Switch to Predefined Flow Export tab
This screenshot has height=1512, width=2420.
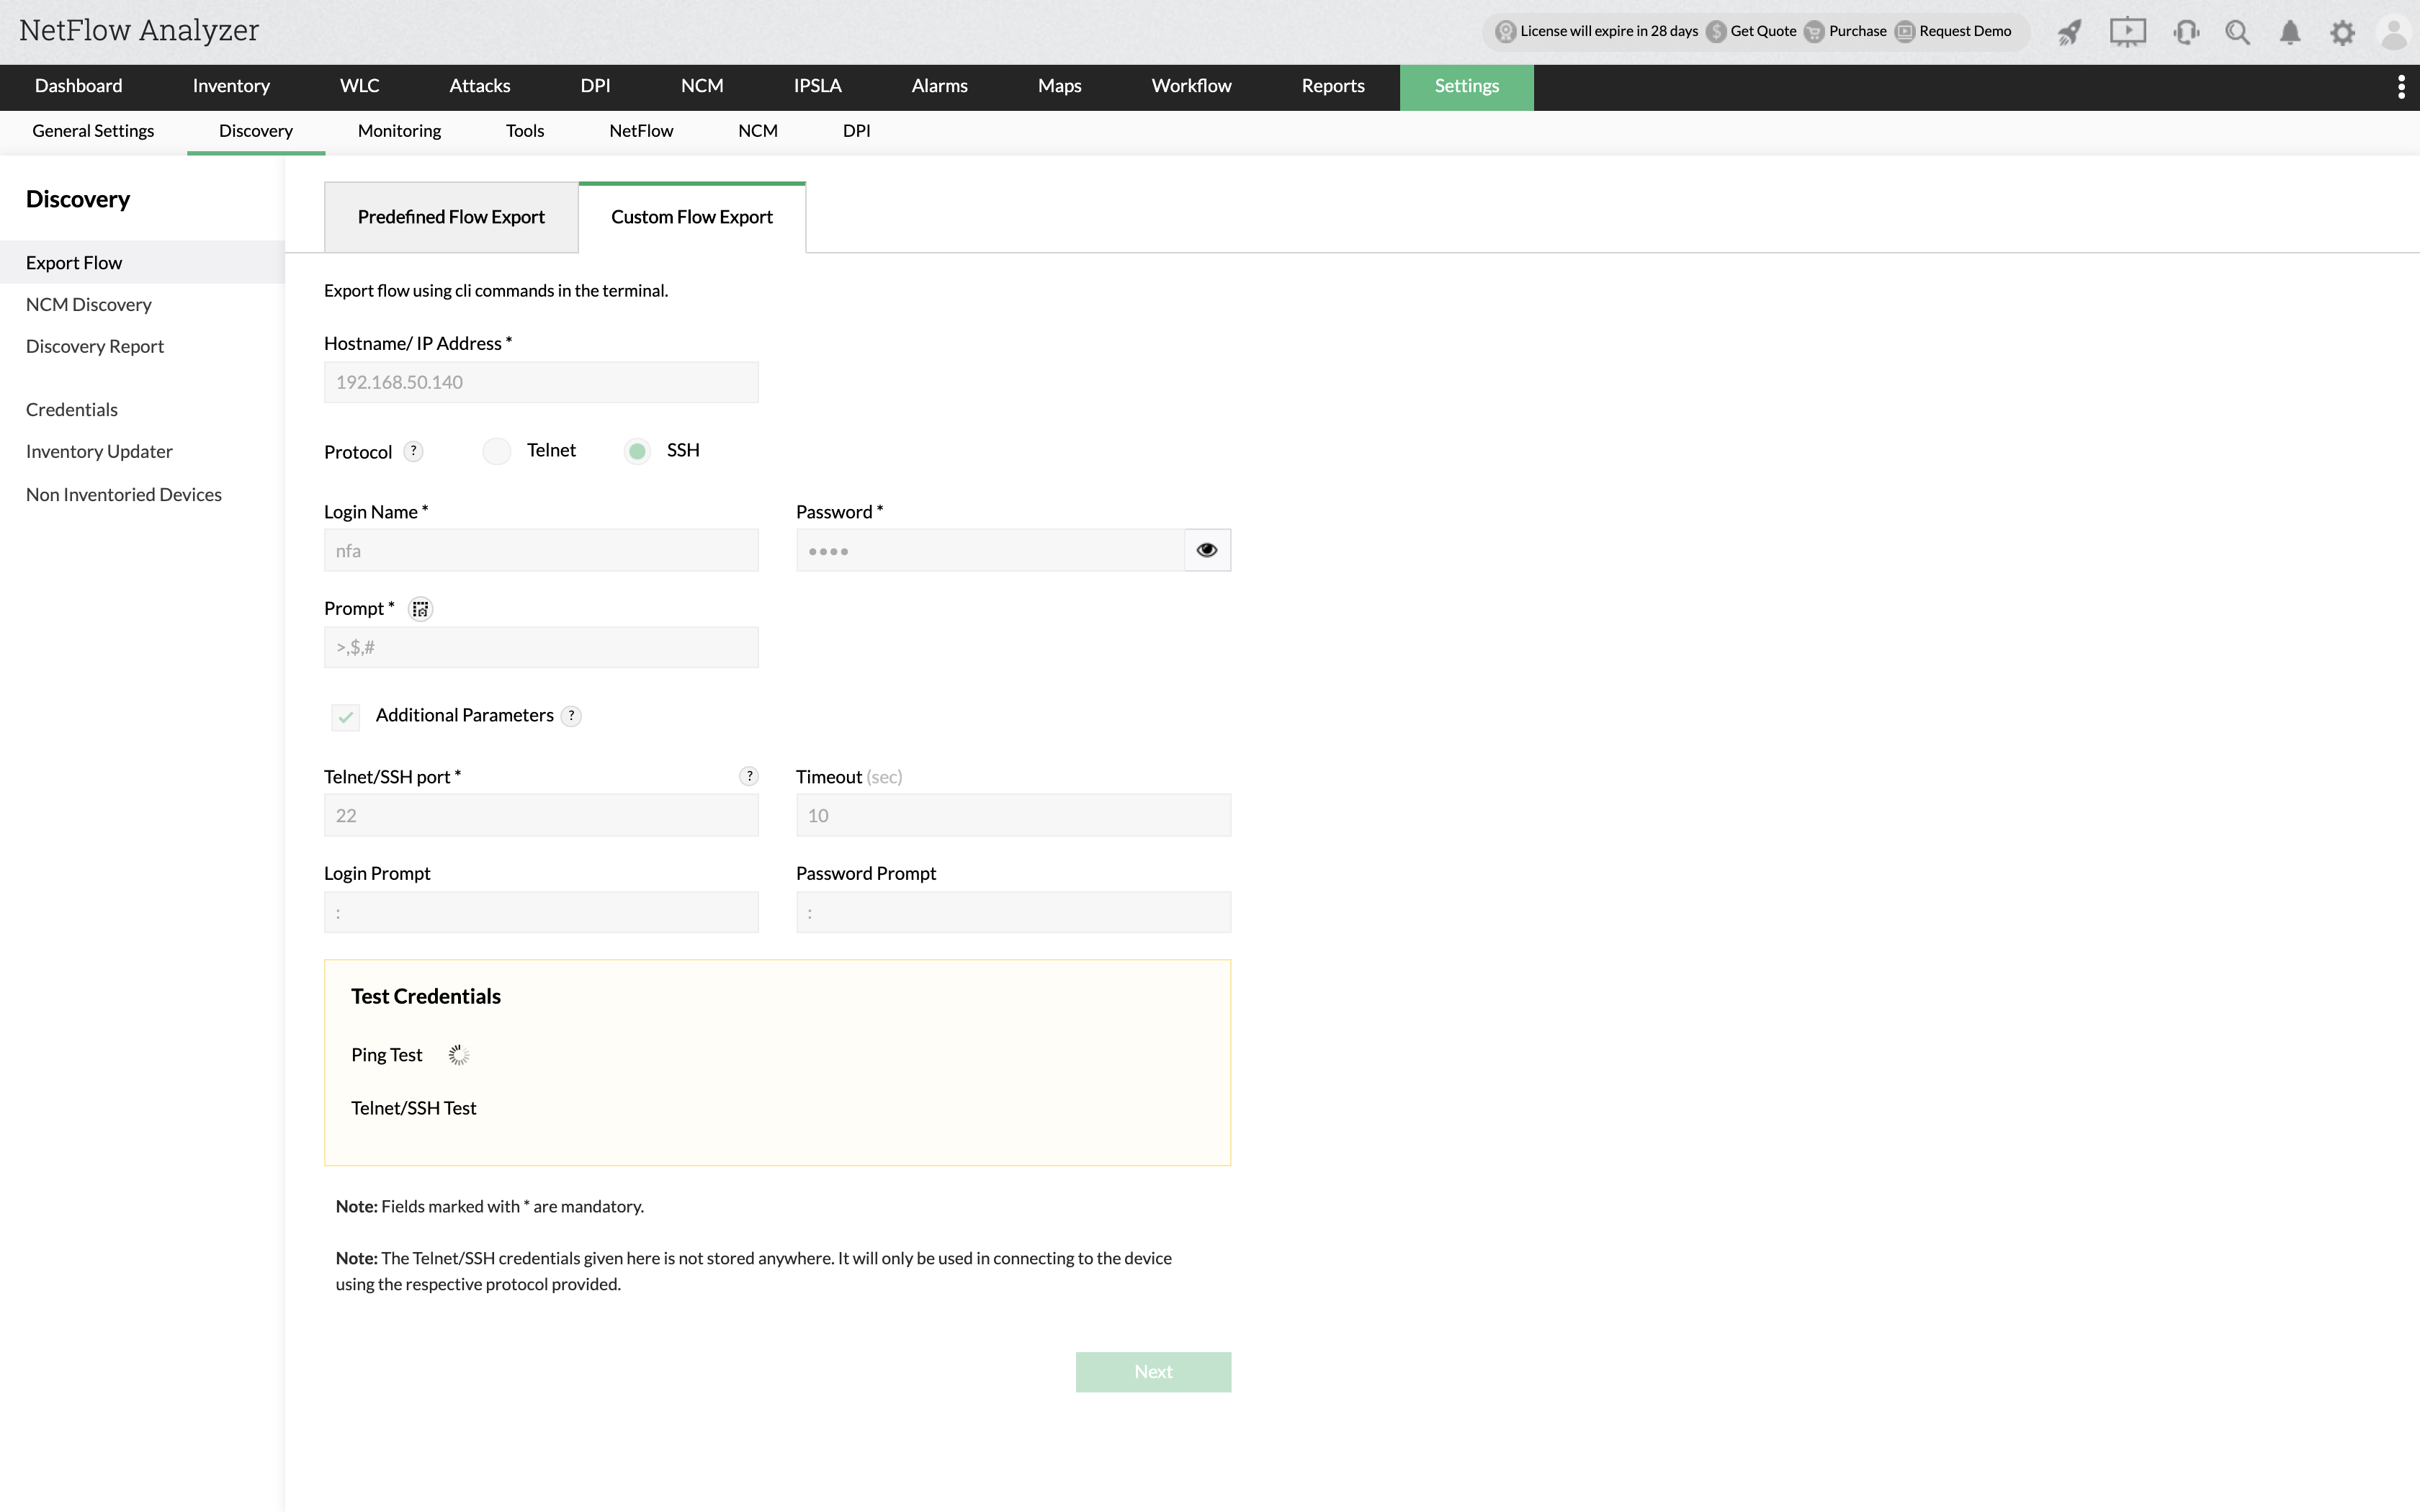(x=451, y=217)
